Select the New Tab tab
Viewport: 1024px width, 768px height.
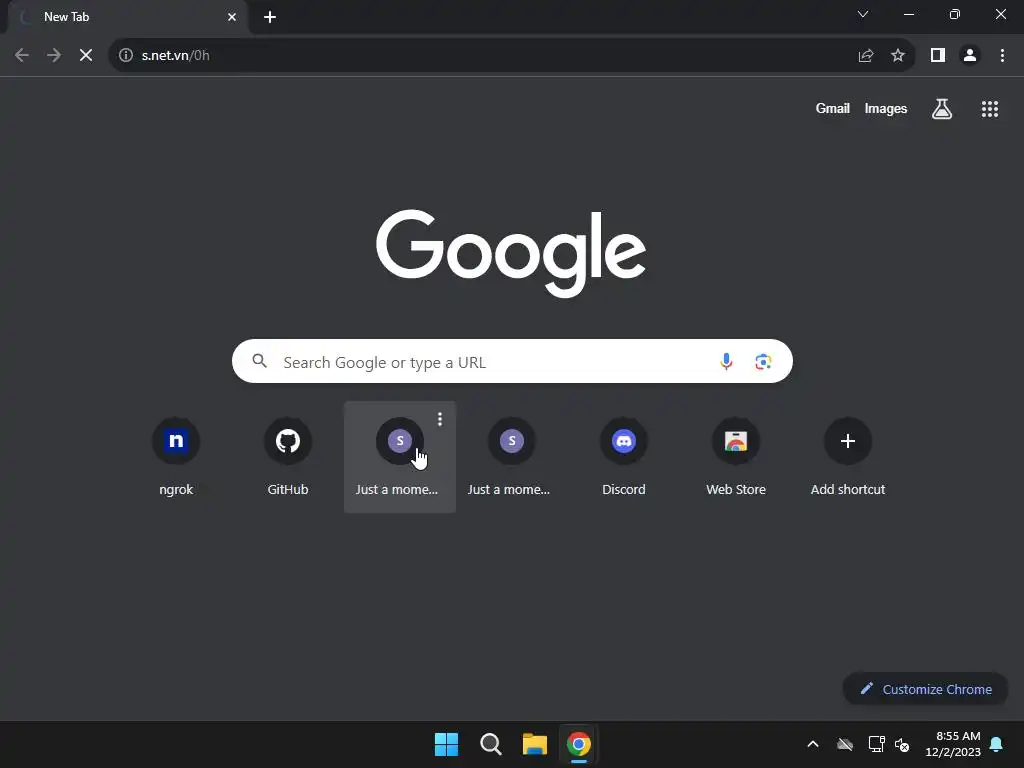pos(128,17)
